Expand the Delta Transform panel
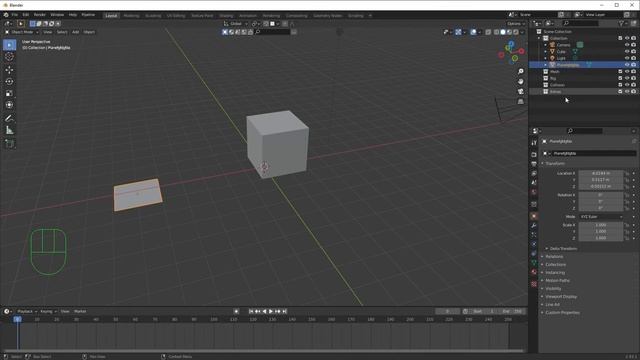640x360 pixels. (x=563, y=249)
